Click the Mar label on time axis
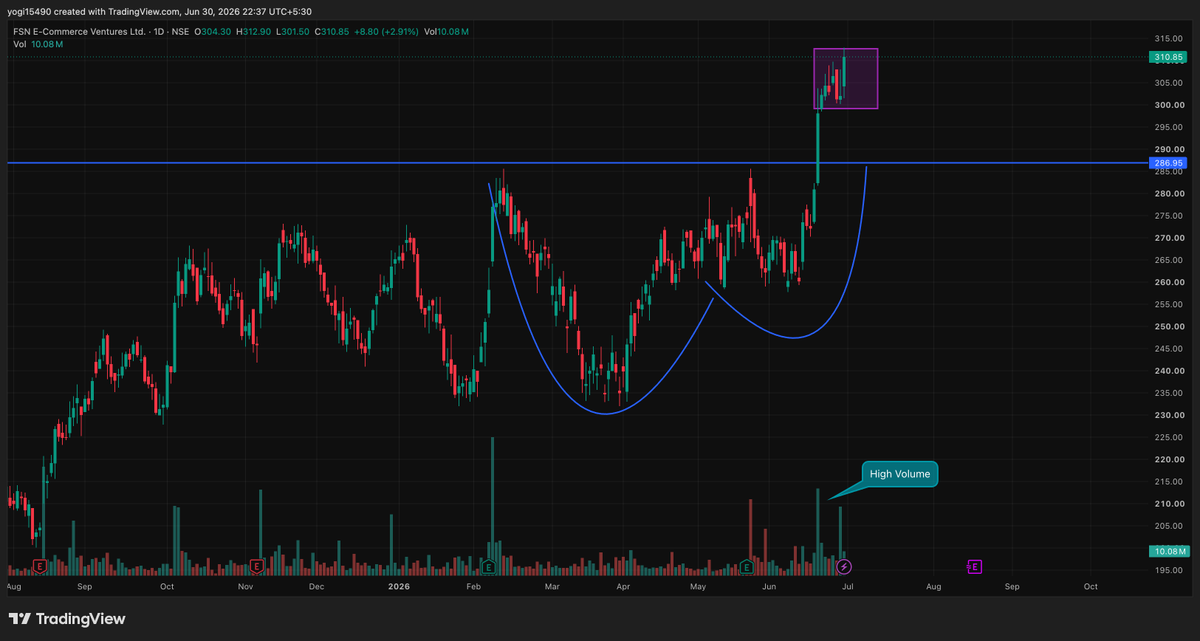Screen dimensions: 1200x641 coord(551,586)
